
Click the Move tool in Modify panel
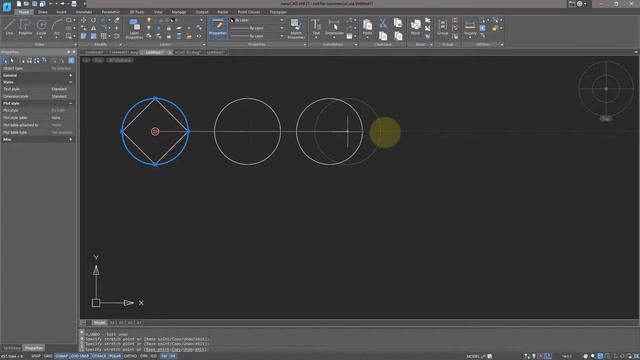pyautogui.click(x=83, y=20)
